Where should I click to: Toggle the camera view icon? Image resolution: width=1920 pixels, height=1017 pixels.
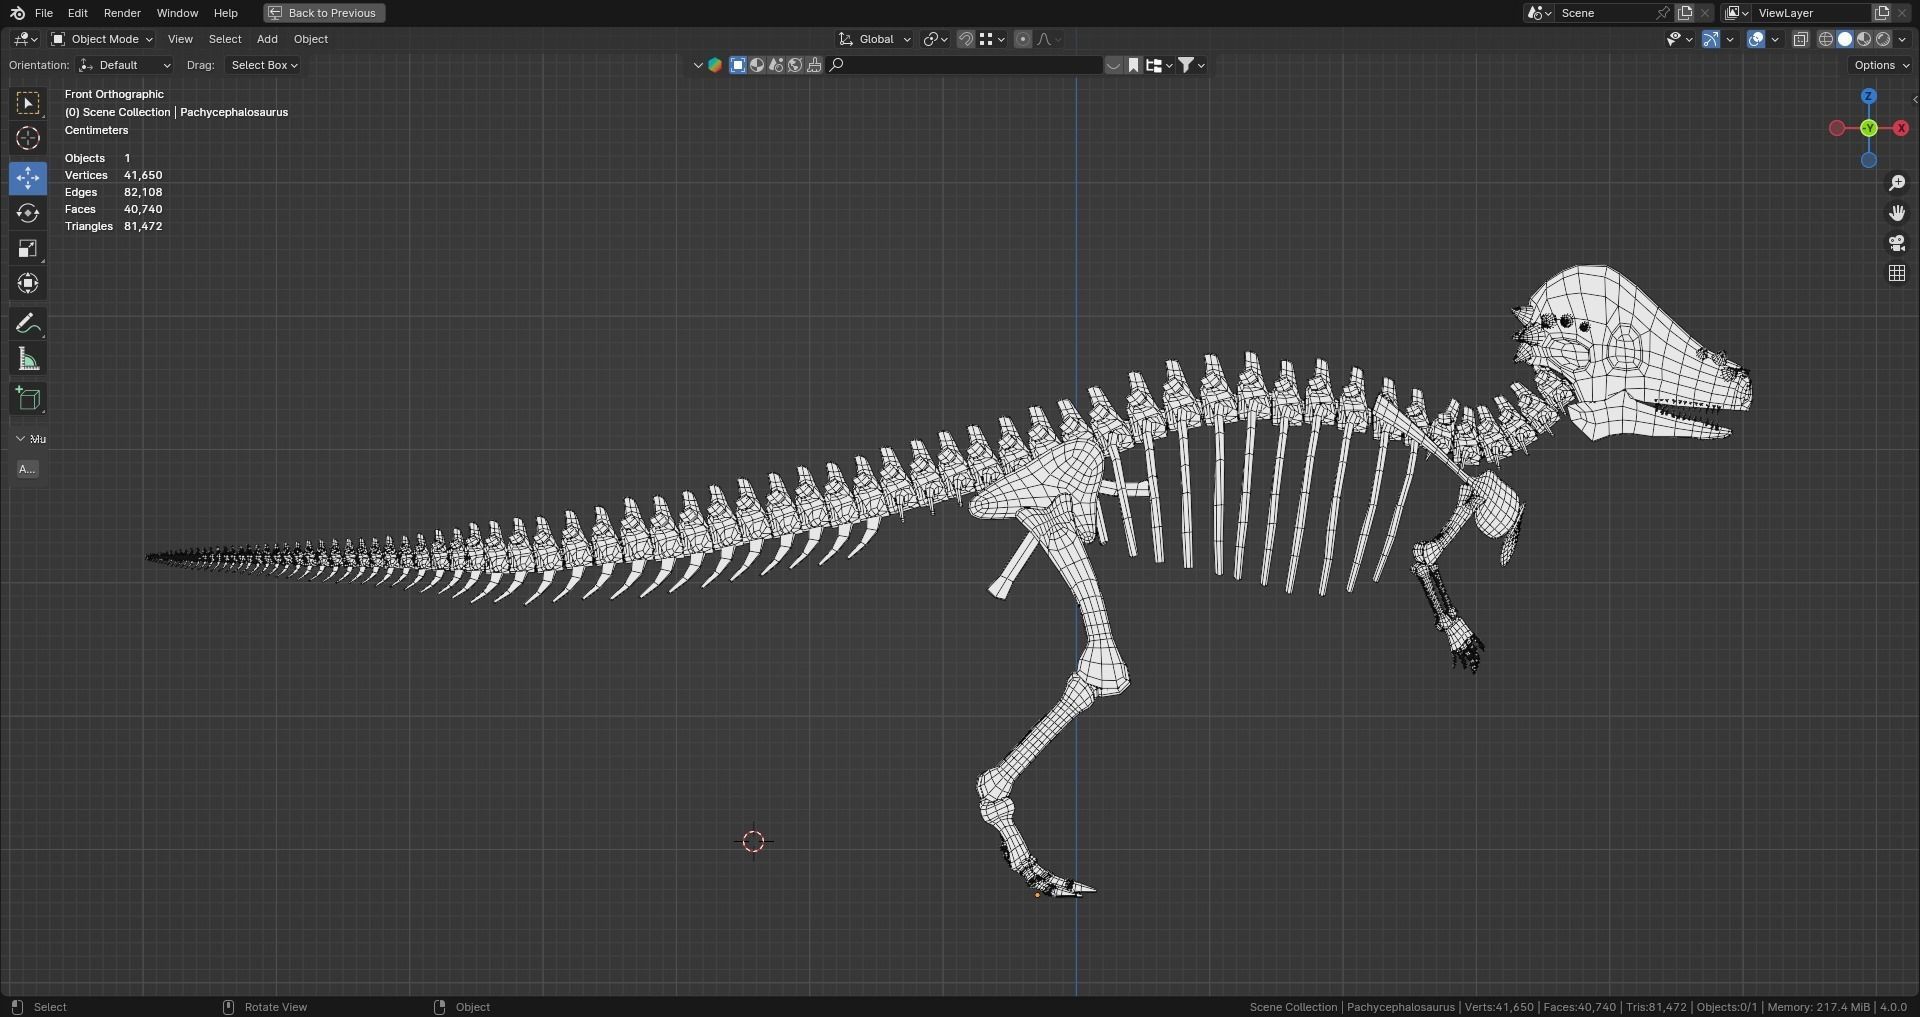(1897, 243)
